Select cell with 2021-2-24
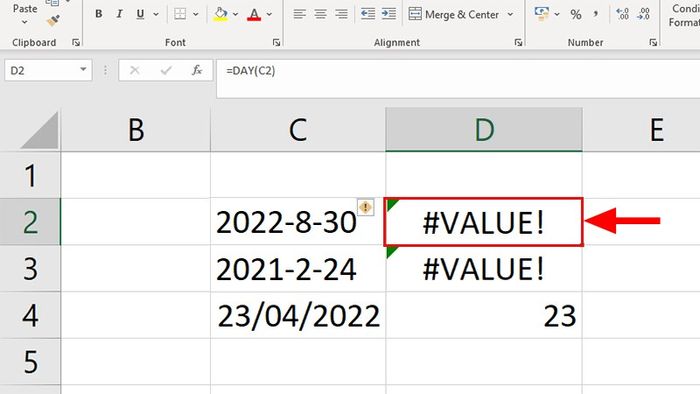Viewport: 700px width, 394px height. tap(298, 269)
